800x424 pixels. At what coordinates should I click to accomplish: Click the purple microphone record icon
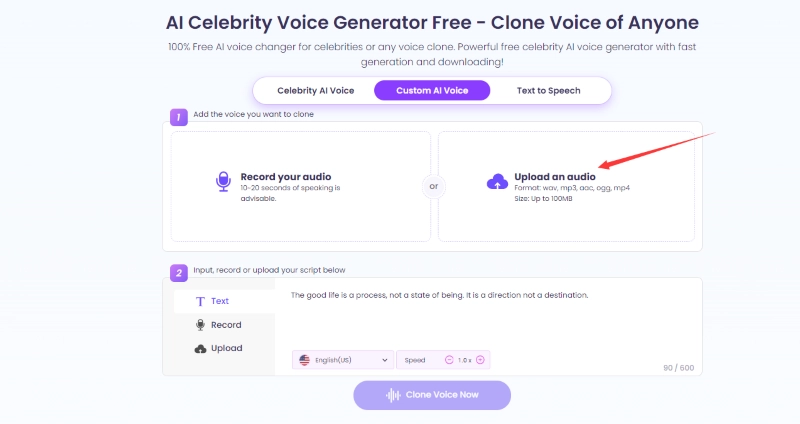click(224, 181)
